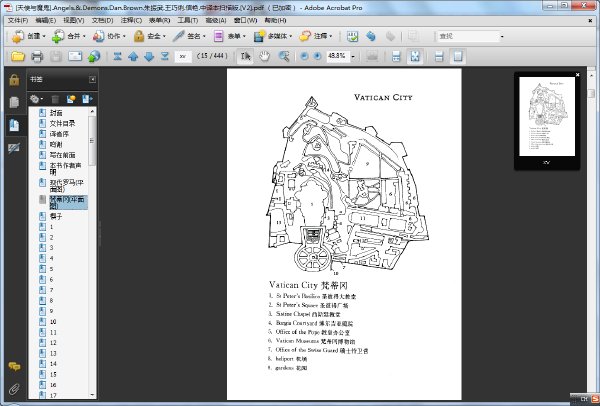600x406 pixels.
Task: Click the email envelope icon
Action: pyautogui.click(x=75, y=57)
